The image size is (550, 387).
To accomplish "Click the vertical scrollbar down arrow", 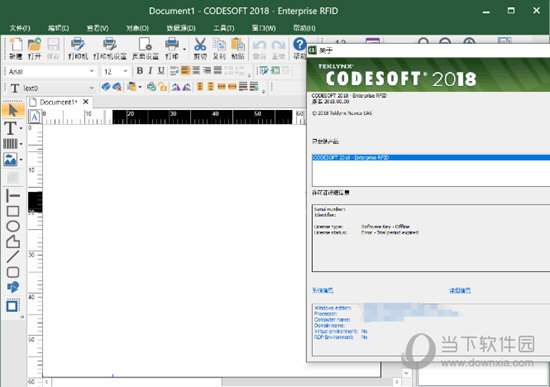I will pos(406,373).
